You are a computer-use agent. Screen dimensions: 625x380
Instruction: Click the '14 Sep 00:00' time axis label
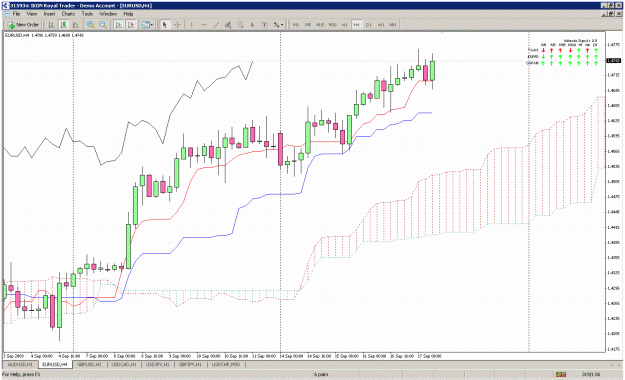pos(292,356)
